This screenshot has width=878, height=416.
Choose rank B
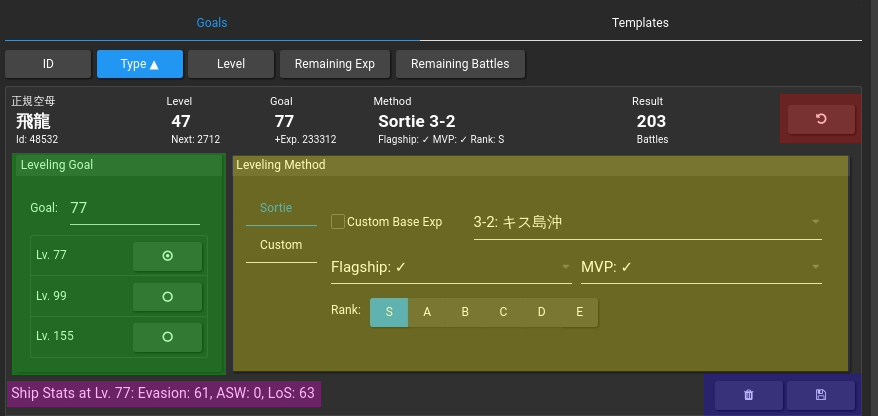point(465,312)
